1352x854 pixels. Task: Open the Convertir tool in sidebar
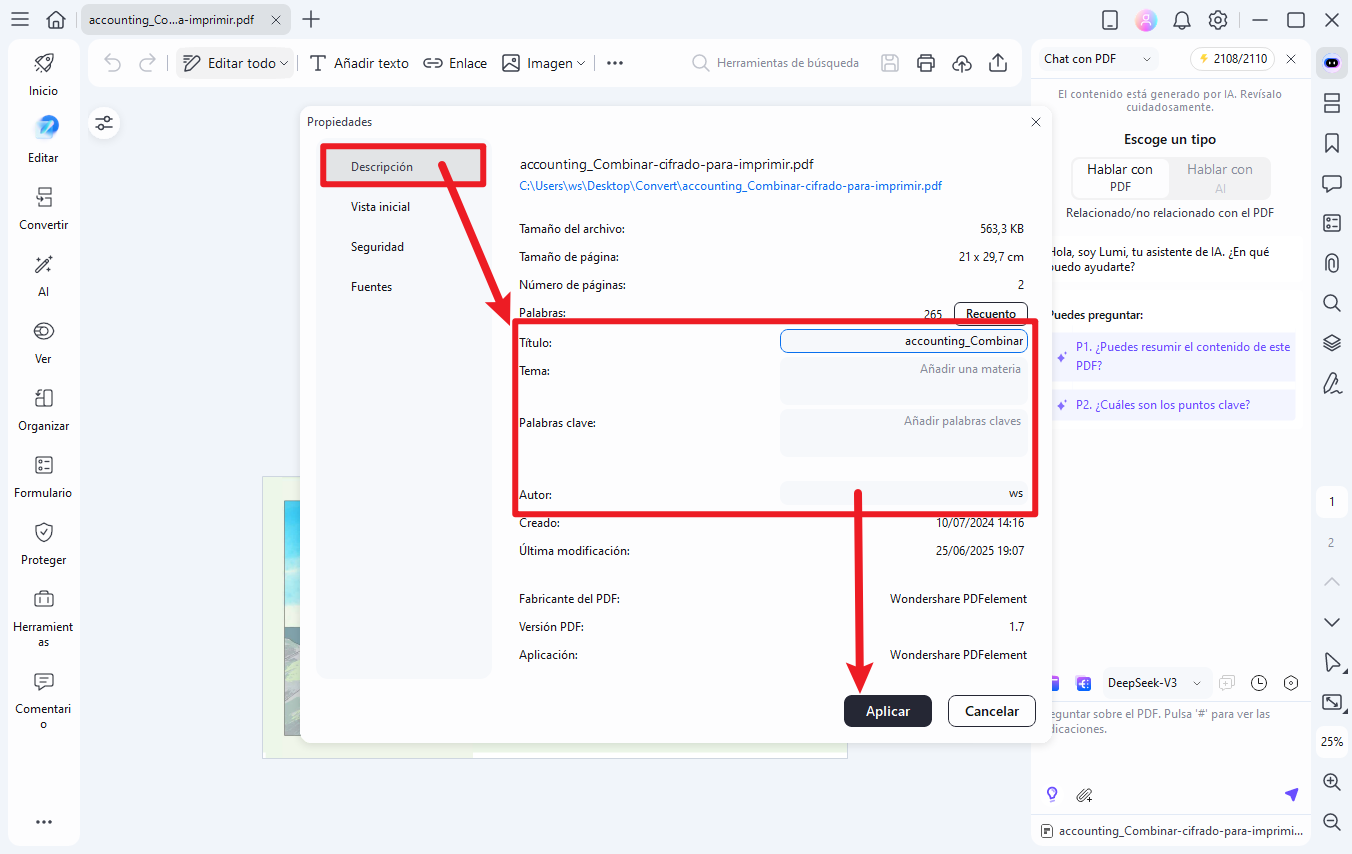(44, 208)
